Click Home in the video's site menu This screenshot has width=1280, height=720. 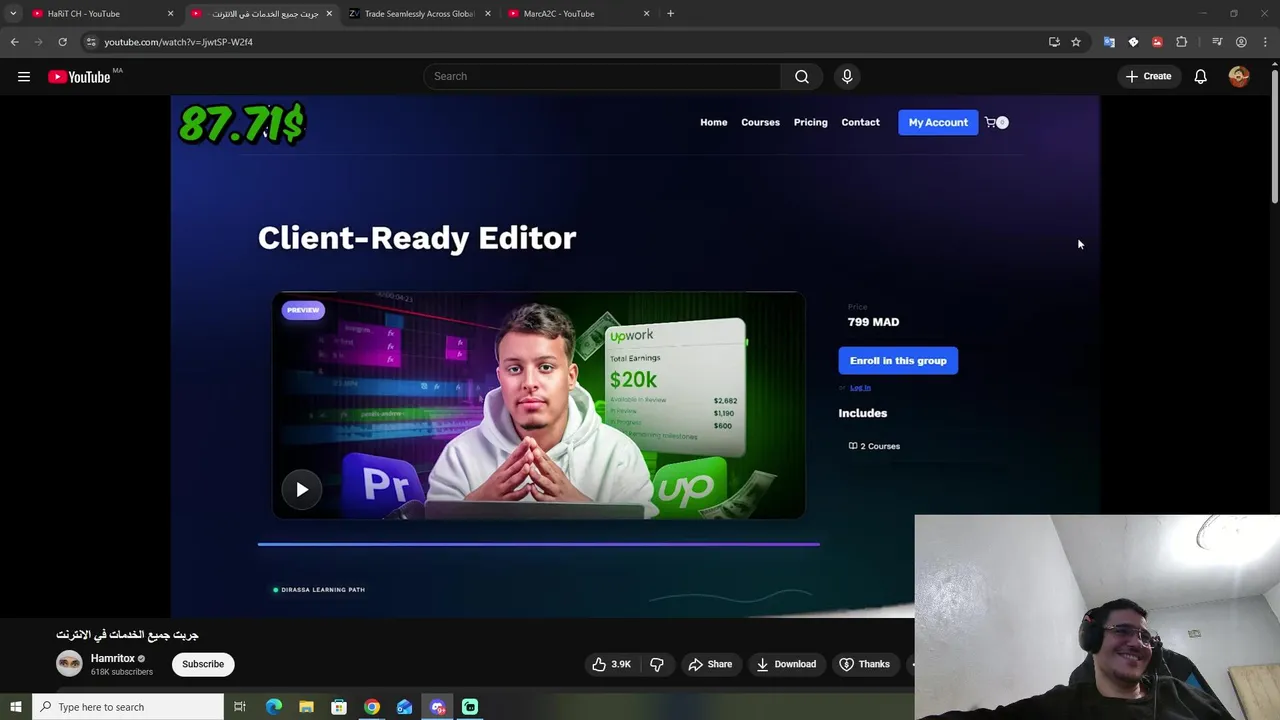(713, 122)
